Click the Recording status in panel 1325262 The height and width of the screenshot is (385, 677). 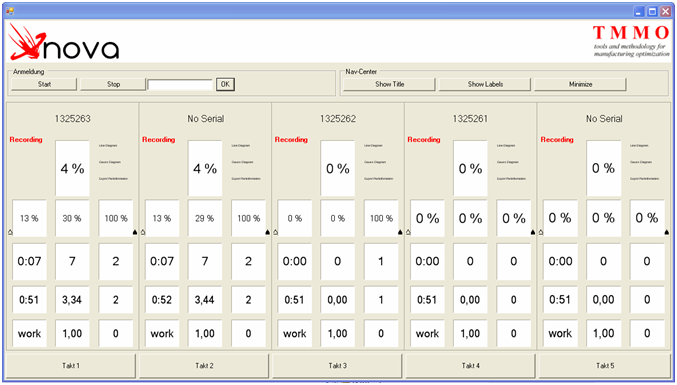291,139
